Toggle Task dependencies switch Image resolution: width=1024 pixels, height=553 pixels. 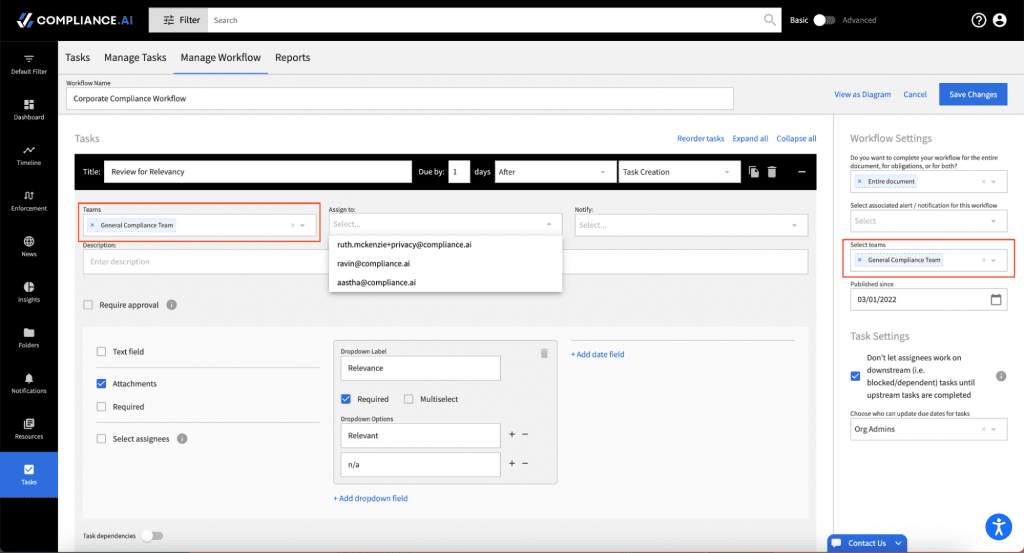(152, 536)
